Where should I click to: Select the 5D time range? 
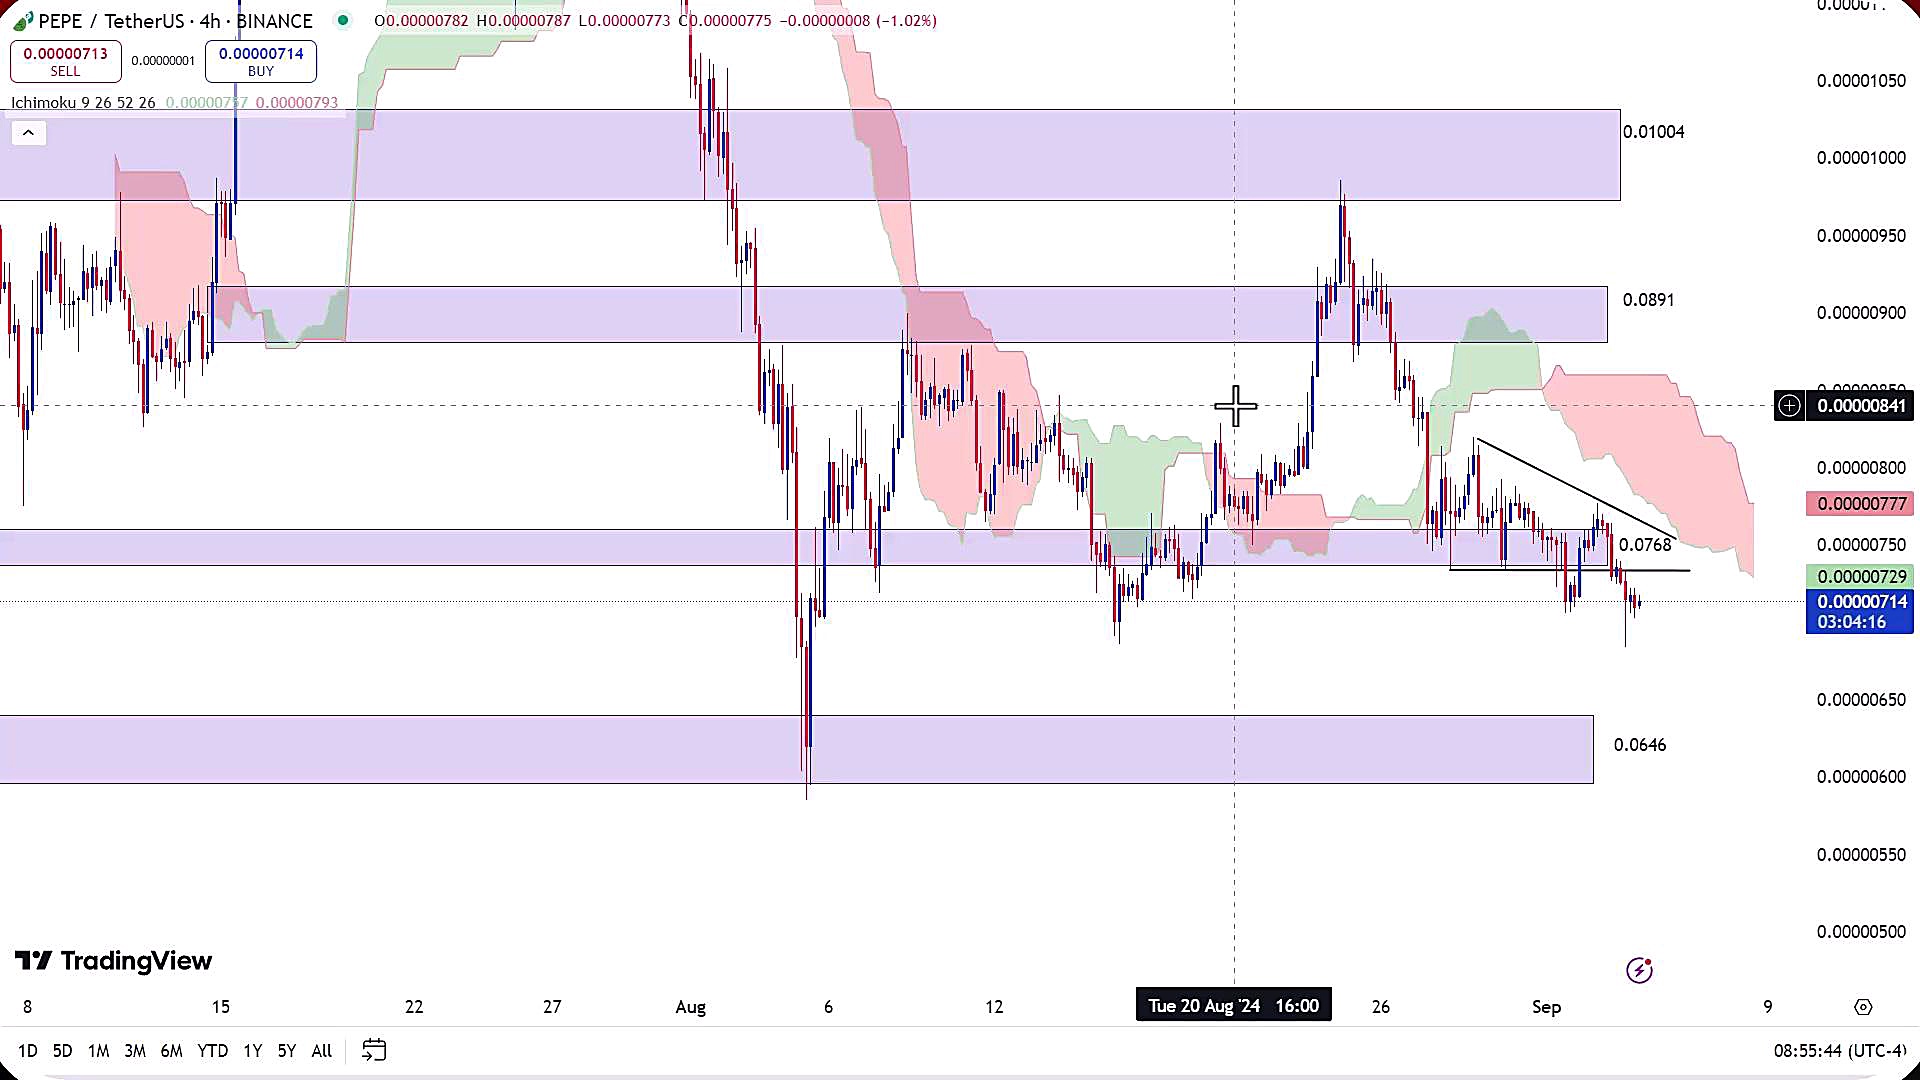click(x=62, y=1050)
